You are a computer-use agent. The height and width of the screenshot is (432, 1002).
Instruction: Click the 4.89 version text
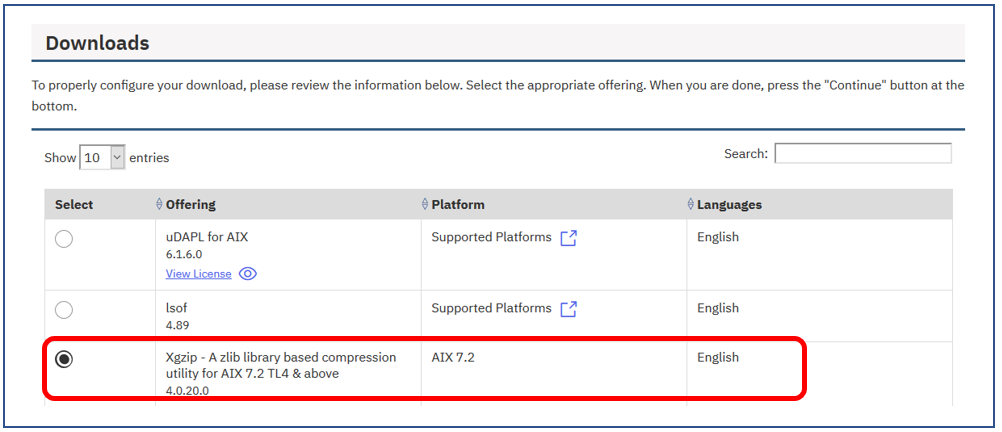tap(178, 325)
